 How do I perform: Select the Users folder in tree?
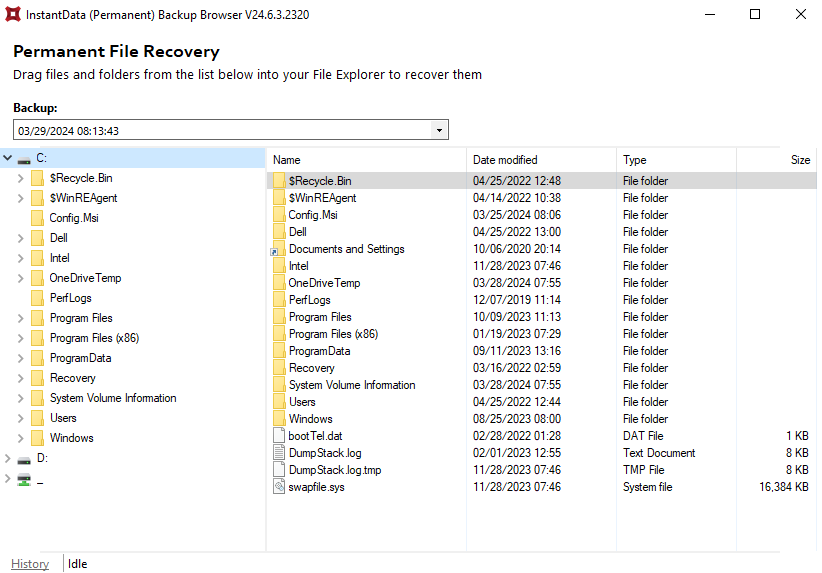point(63,418)
